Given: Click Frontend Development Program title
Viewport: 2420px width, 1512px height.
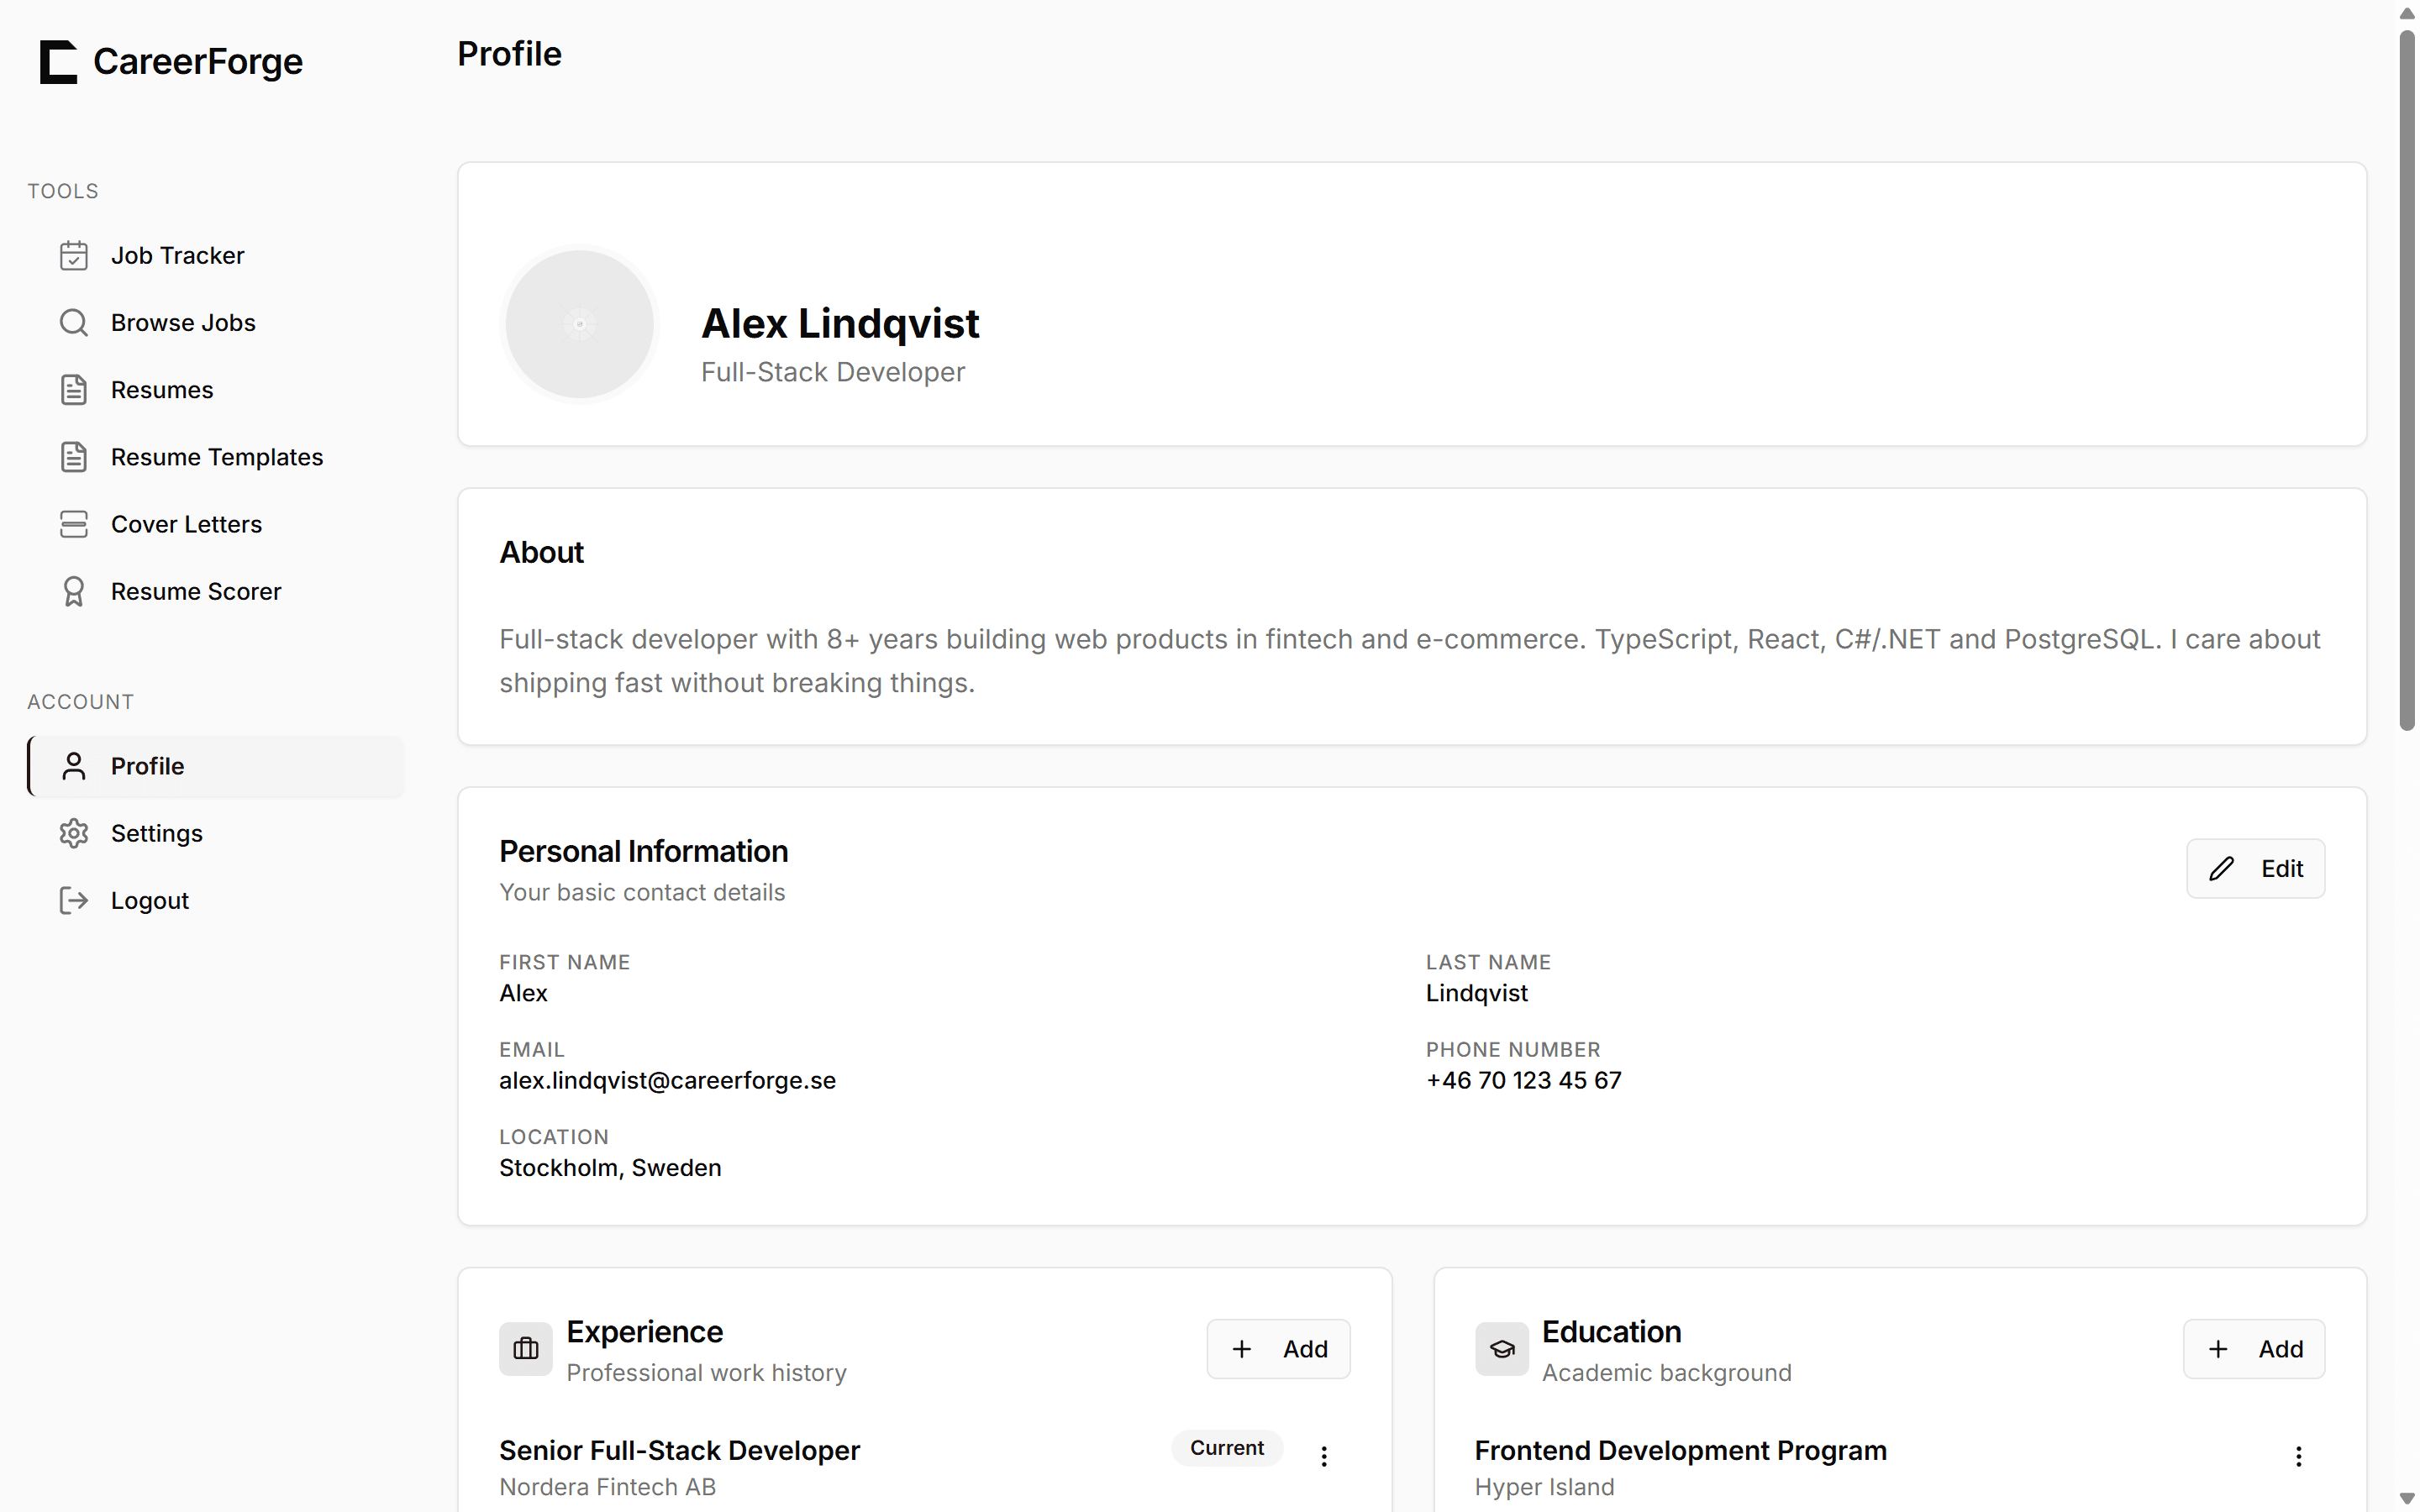Looking at the screenshot, I should coord(1680,1450).
